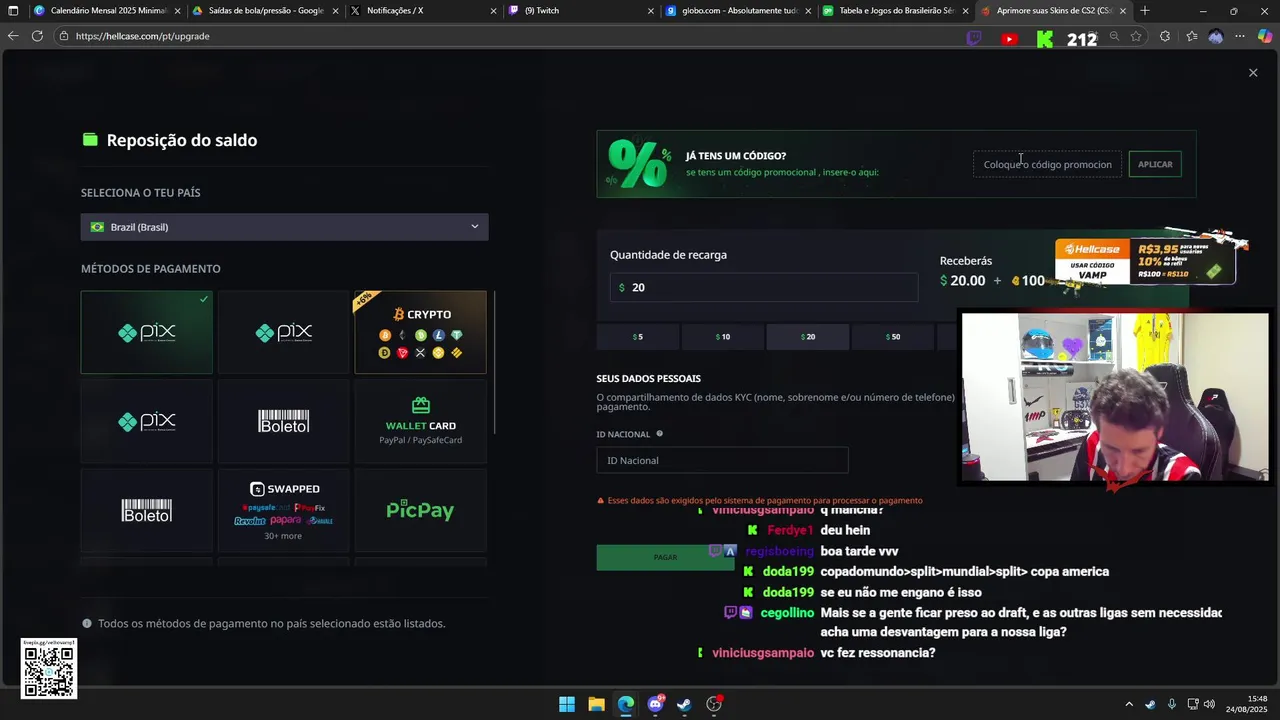Click the ID Nacional info icon

pyautogui.click(x=660, y=434)
